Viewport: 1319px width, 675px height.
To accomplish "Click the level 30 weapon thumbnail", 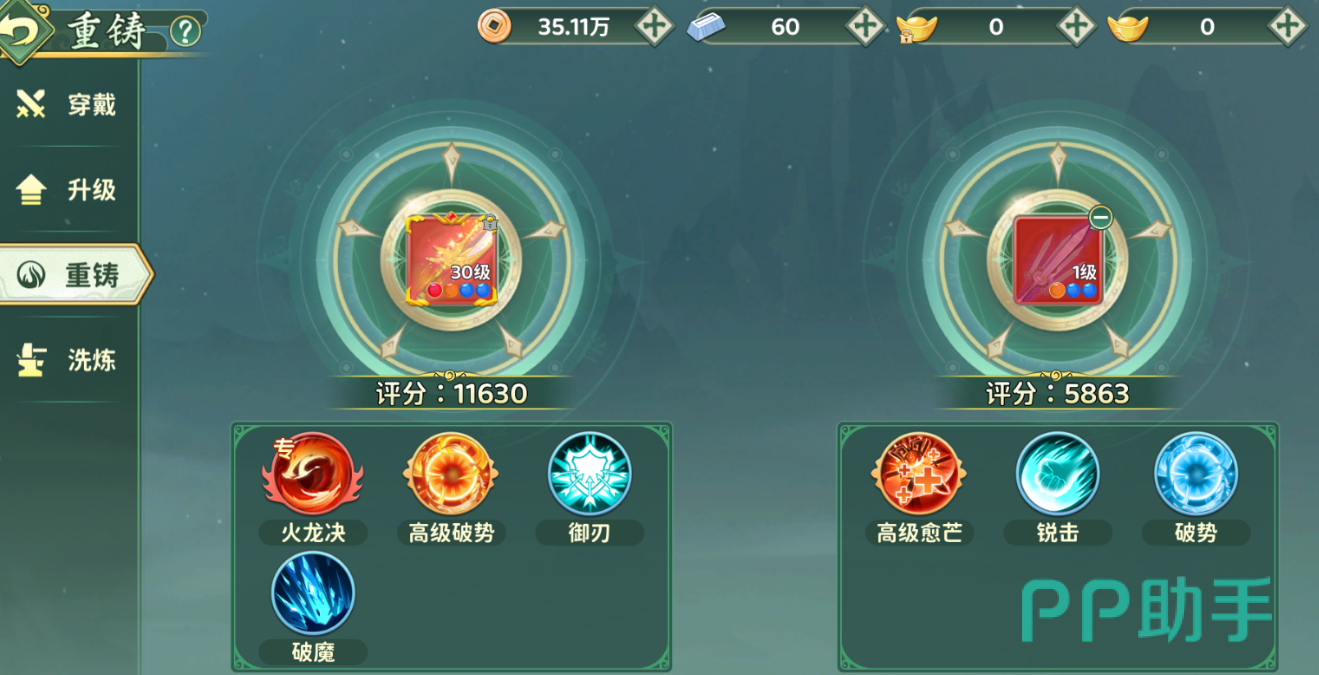I will 451,258.
